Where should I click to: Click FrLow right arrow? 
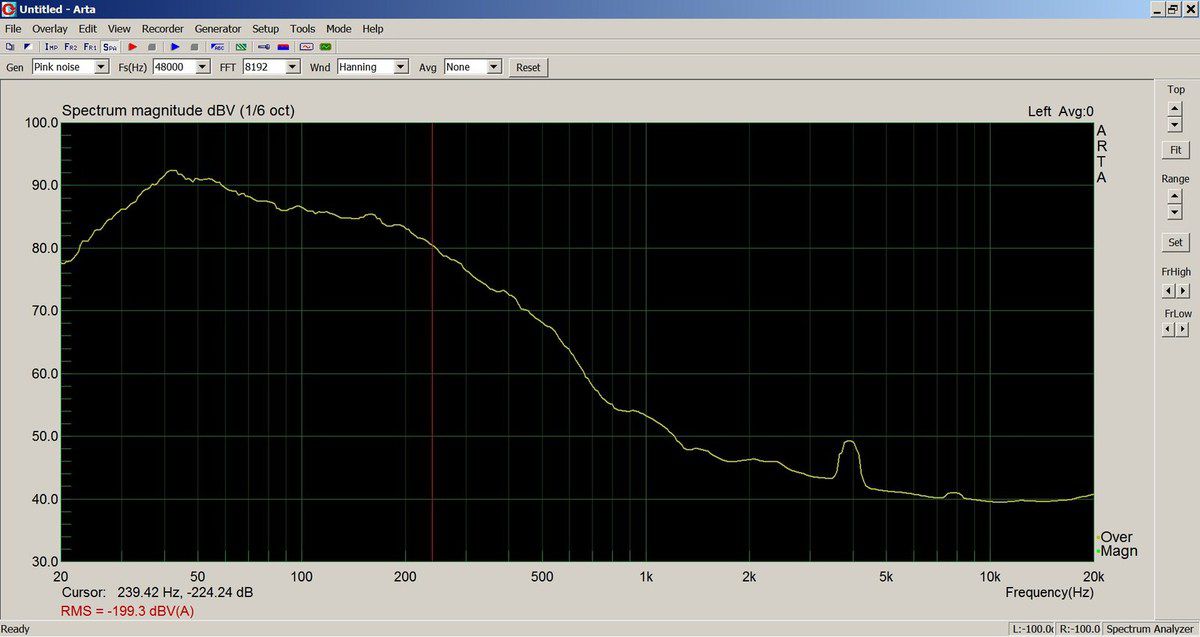point(1182,330)
